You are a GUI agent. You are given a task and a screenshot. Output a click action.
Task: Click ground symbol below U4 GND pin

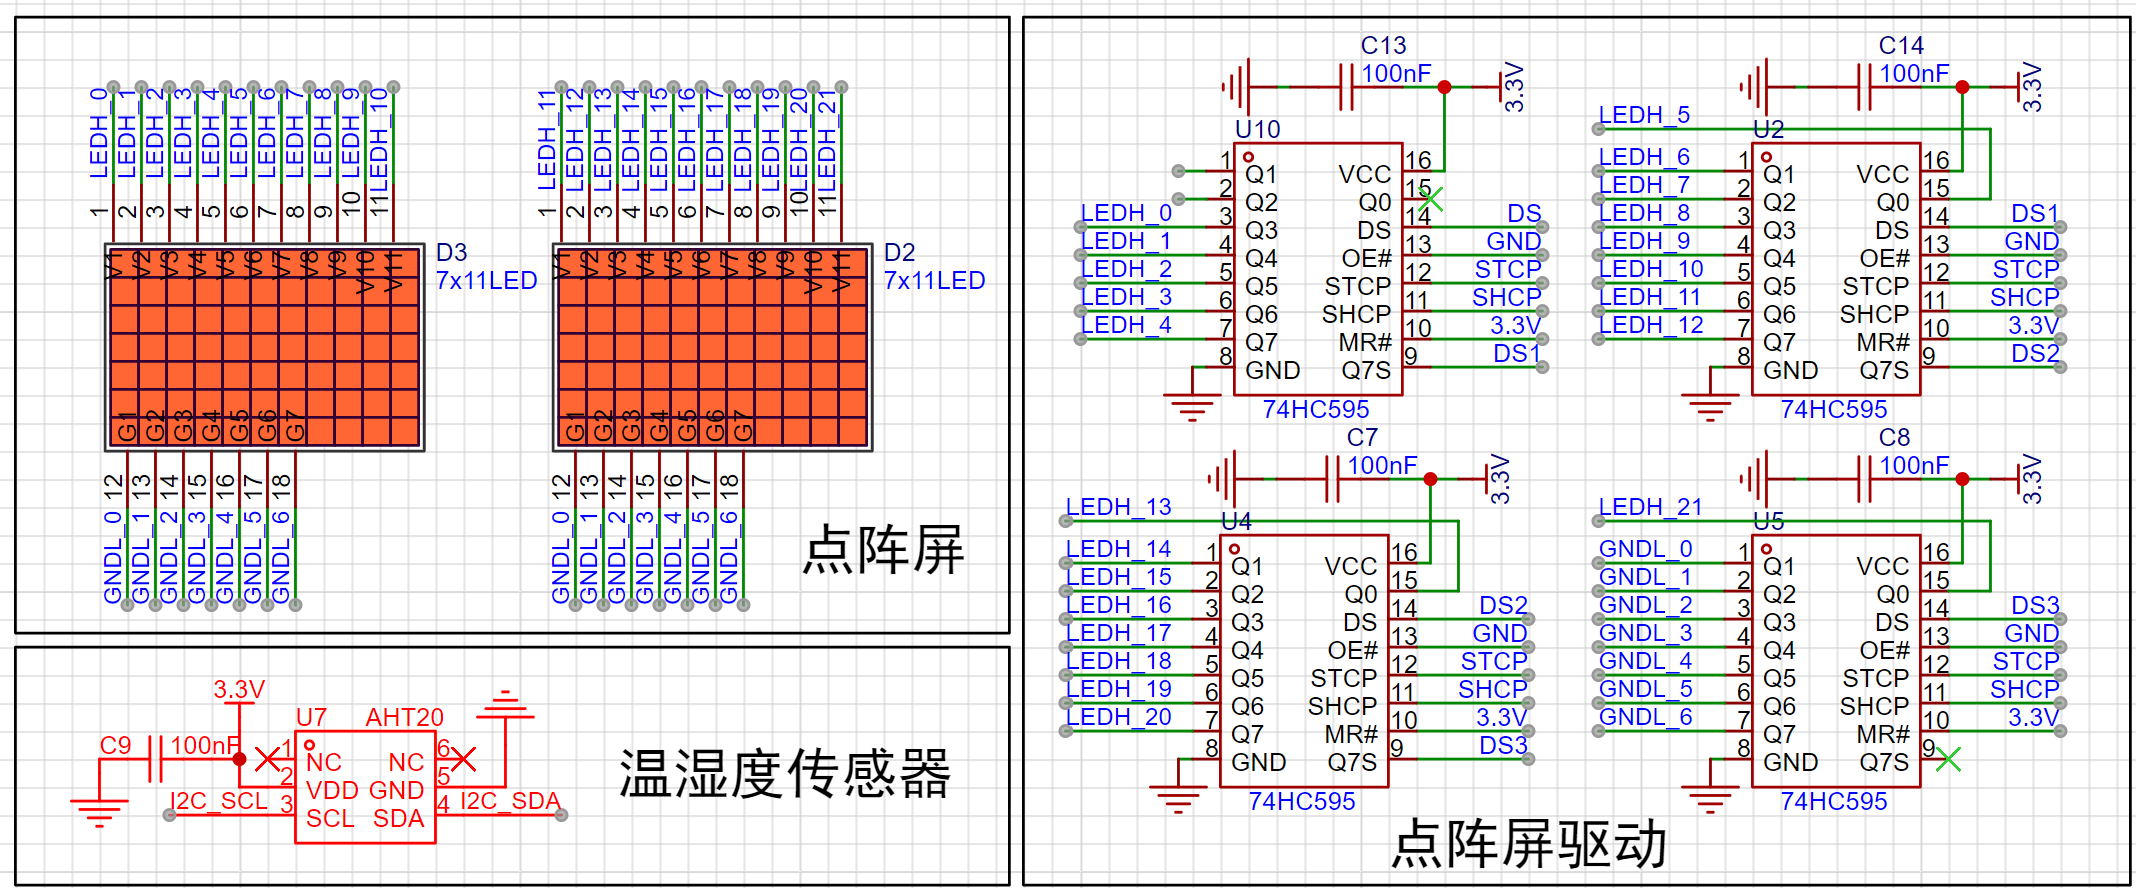click(1178, 799)
